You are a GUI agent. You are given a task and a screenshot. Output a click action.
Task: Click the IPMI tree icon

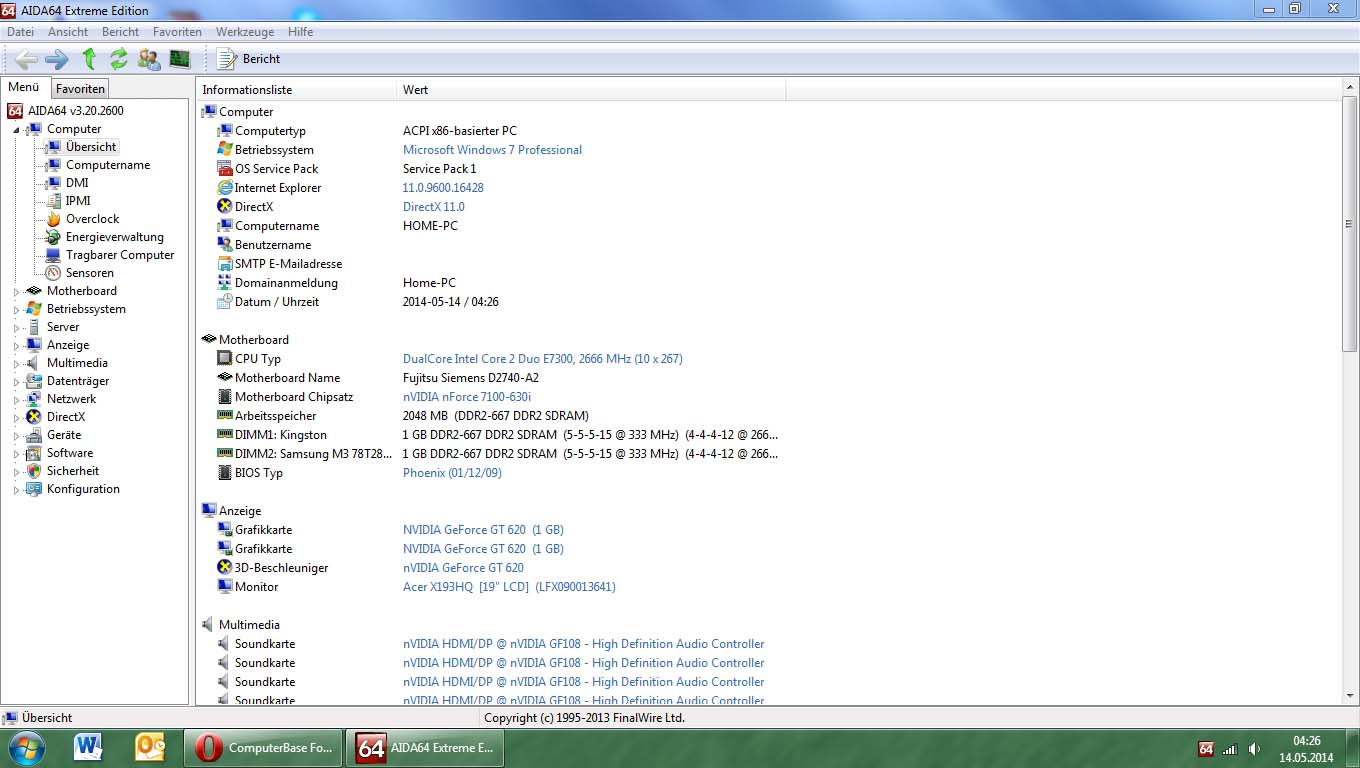pos(53,201)
